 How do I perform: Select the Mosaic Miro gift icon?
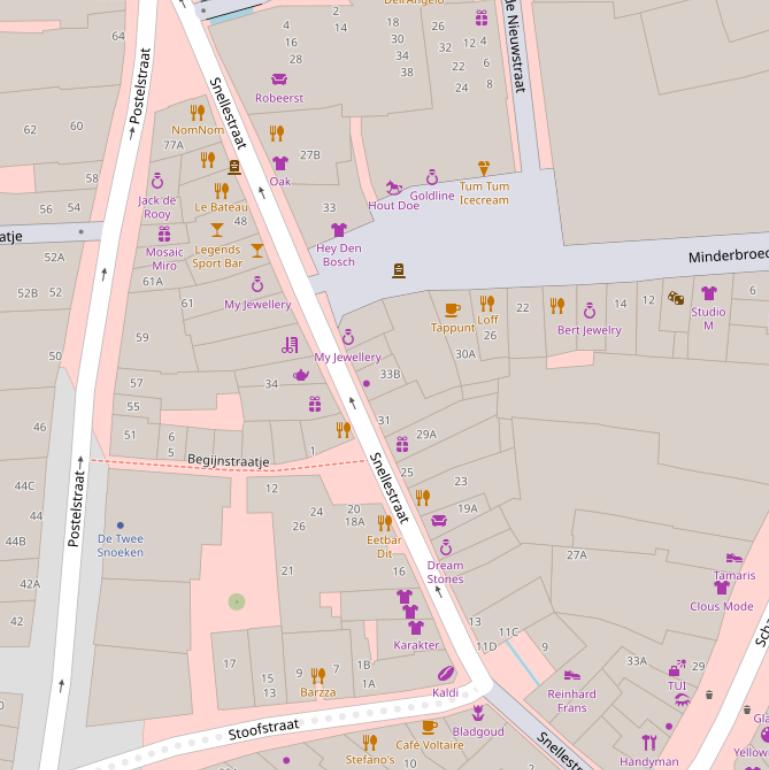pyautogui.click(x=164, y=234)
